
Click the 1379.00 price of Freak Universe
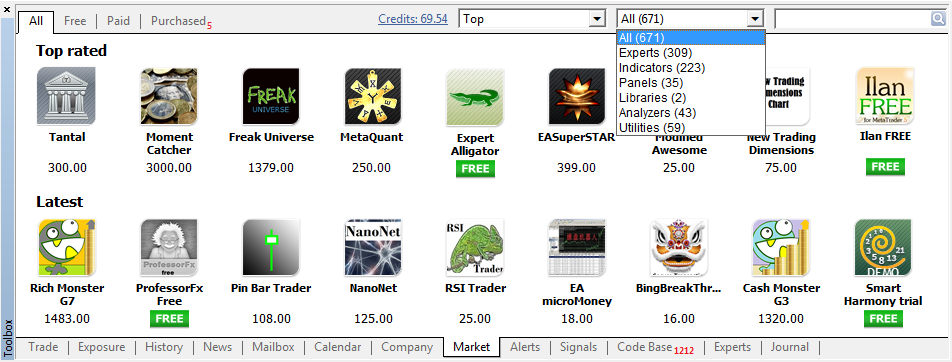pyautogui.click(x=271, y=168)
